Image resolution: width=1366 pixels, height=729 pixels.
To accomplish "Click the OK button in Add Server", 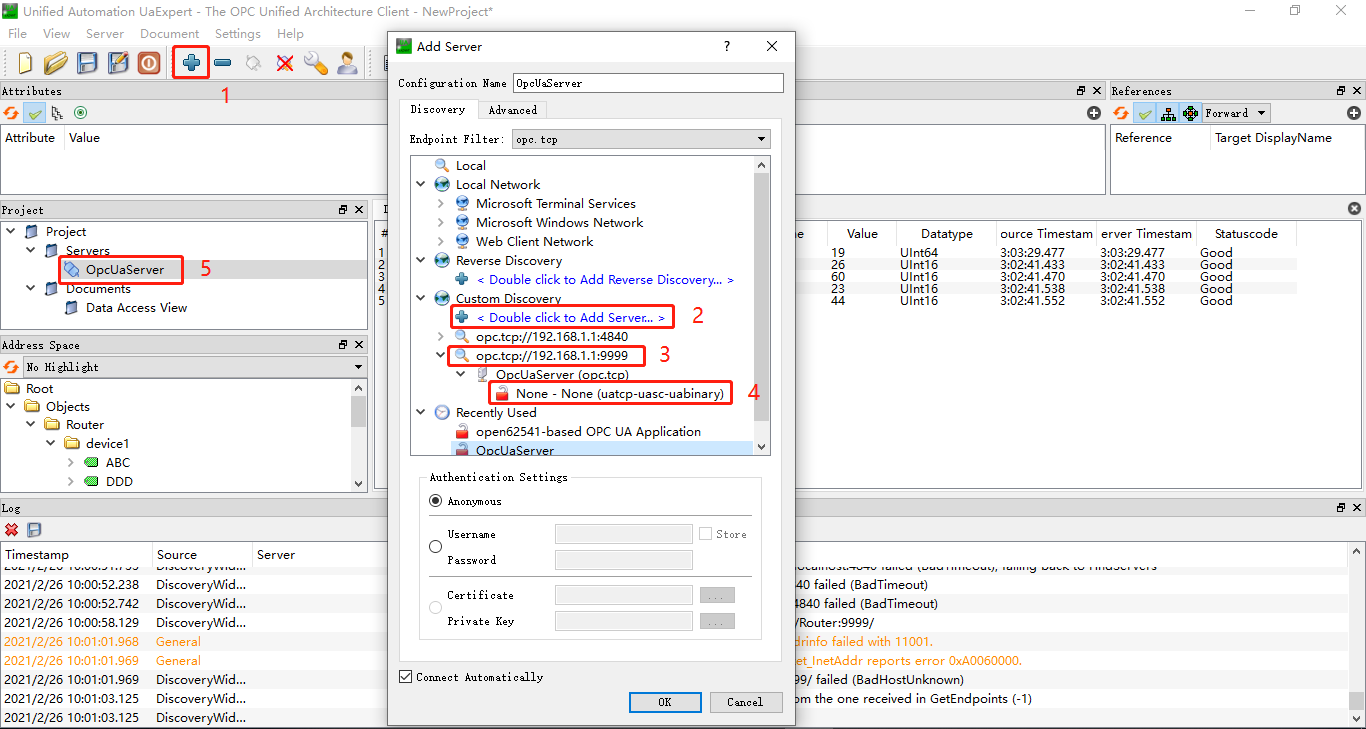I will 665,702.
